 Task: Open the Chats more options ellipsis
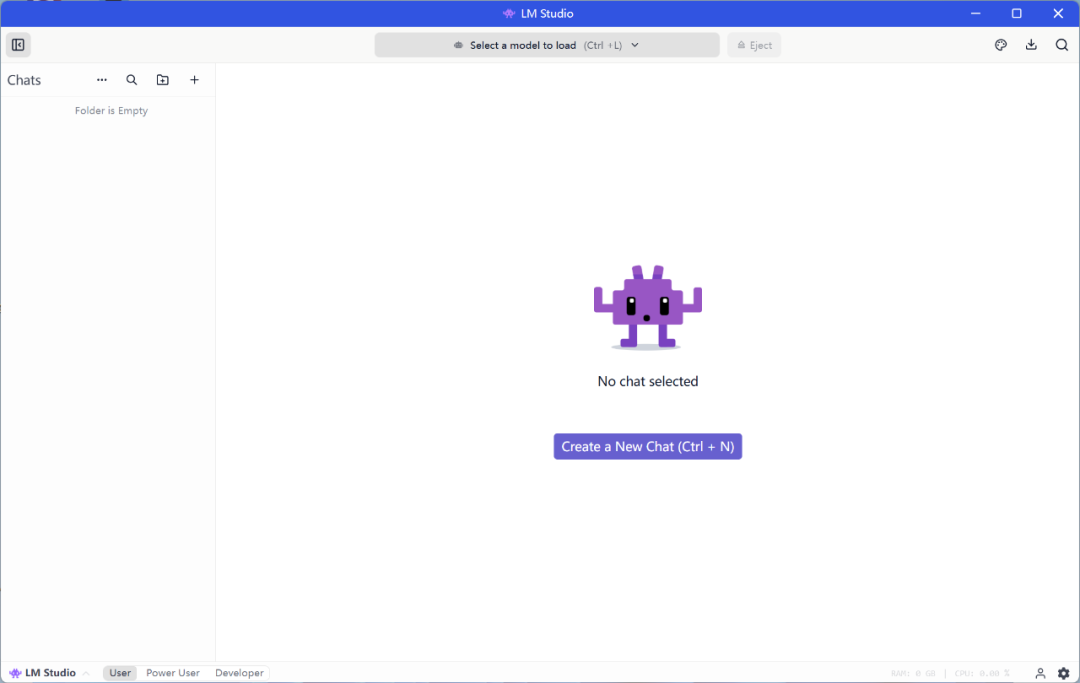[102, 80]
